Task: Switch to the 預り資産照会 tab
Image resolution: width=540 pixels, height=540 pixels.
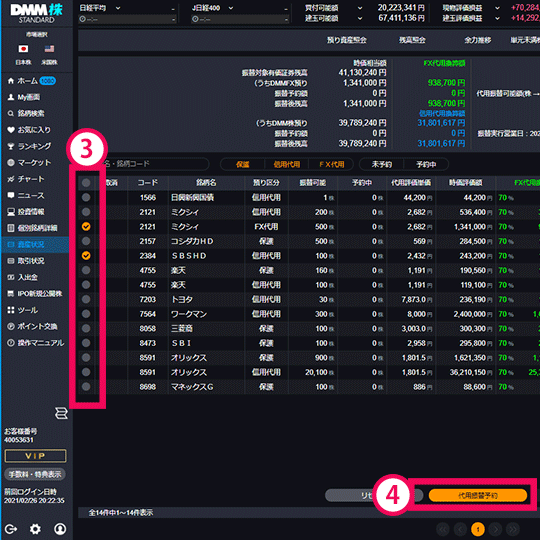Action: click(x=346, y=40)
